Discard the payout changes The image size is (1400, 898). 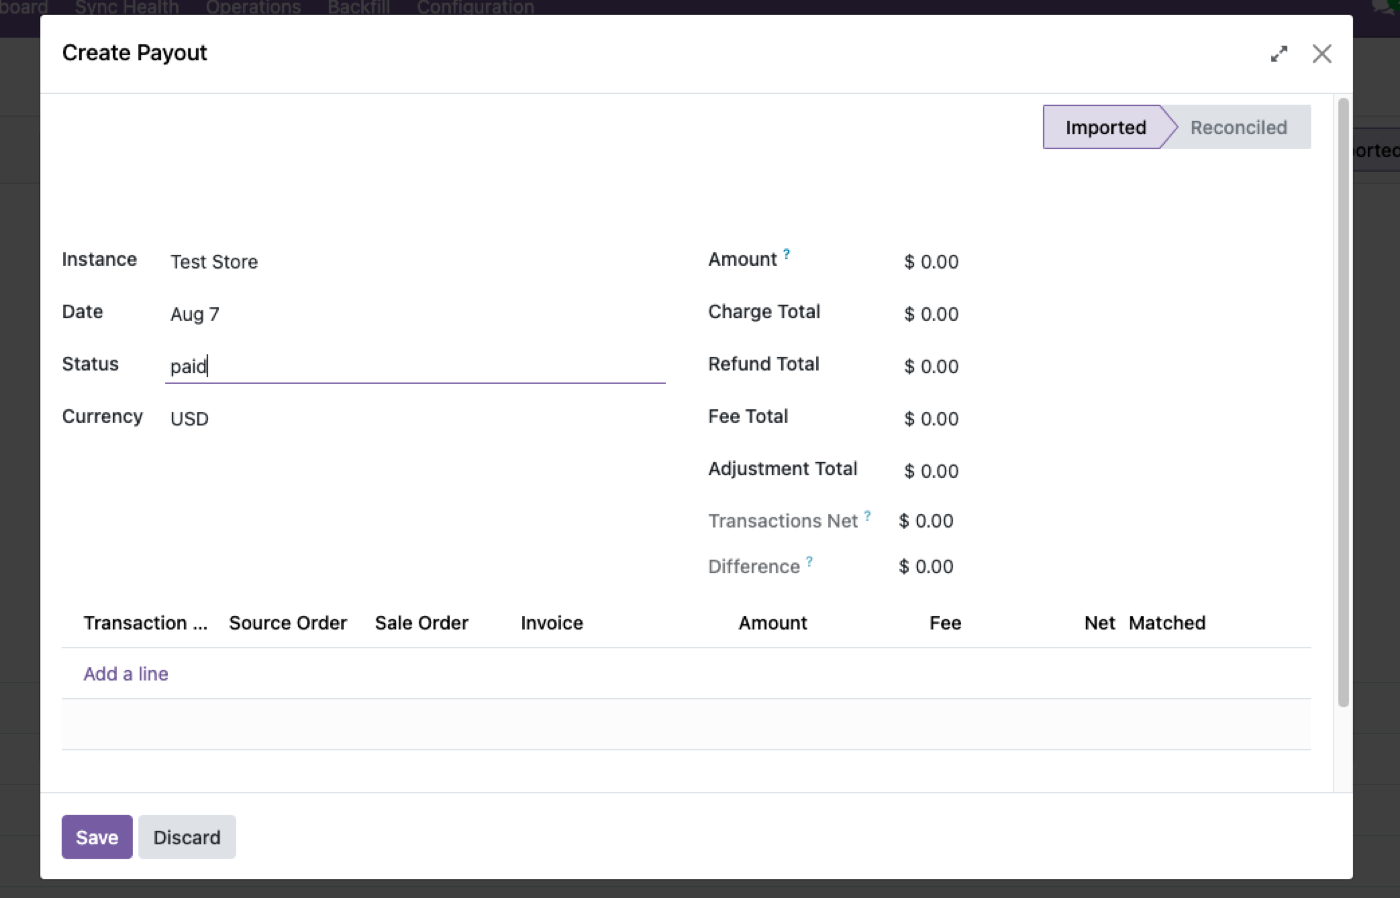point(187,837)
